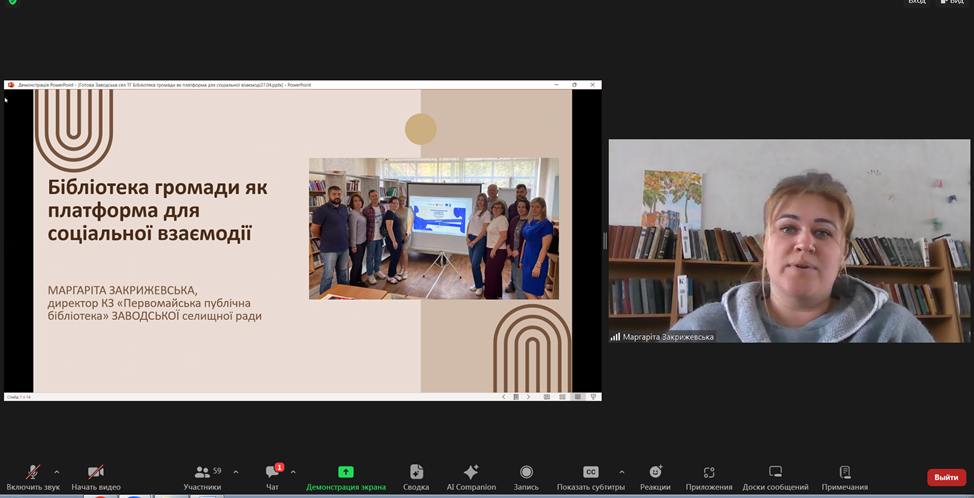Open the Реакции reactions menu
The width and height of the screenshot is (974, 498).
pos(655,478)
